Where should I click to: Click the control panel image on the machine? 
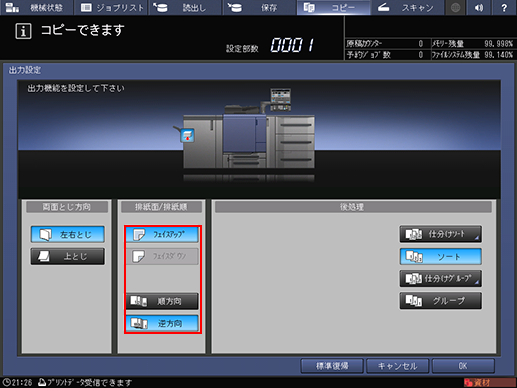[x=280, y=99]
